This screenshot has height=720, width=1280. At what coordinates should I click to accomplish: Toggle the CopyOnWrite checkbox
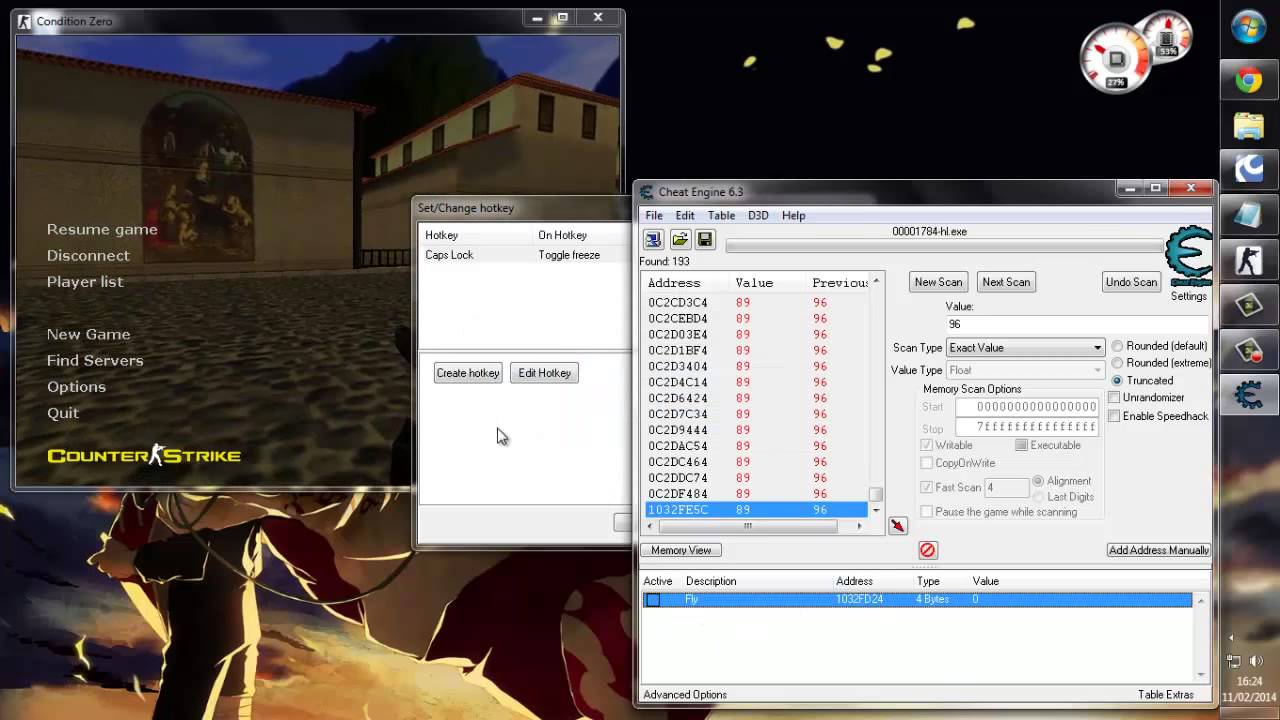coord(927,463)
